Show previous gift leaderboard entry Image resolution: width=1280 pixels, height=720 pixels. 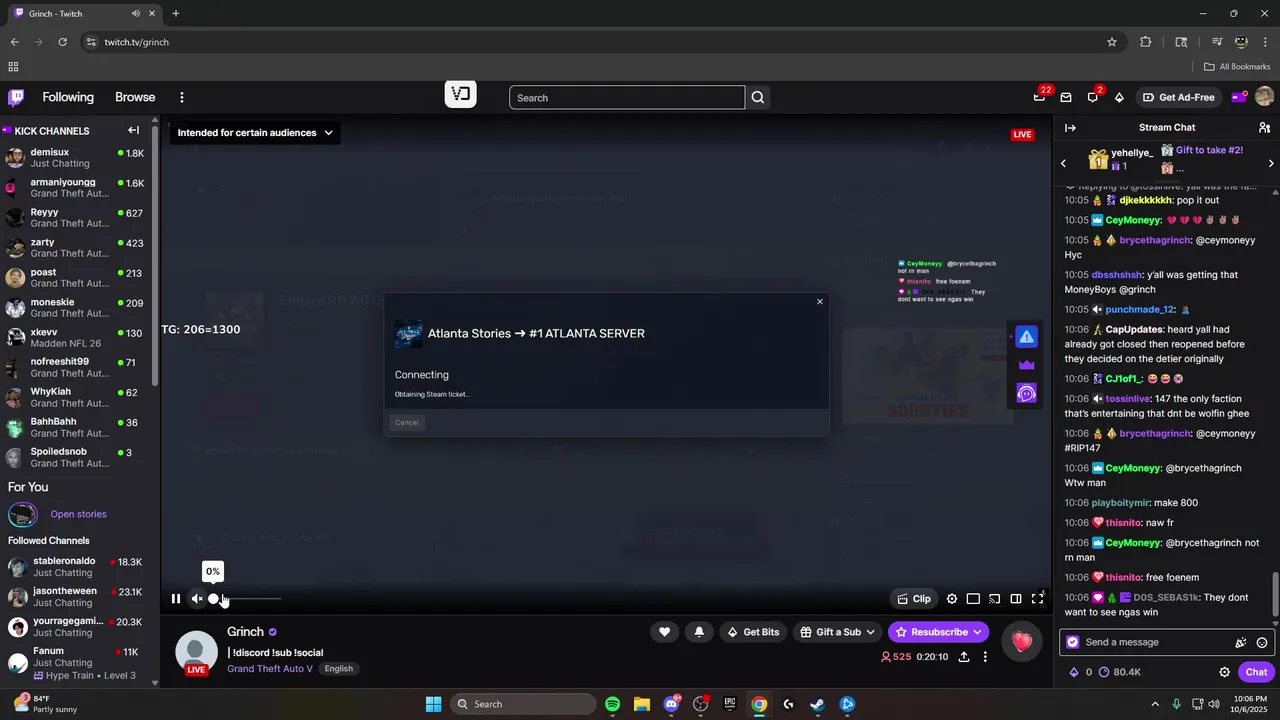point(1064,163)
